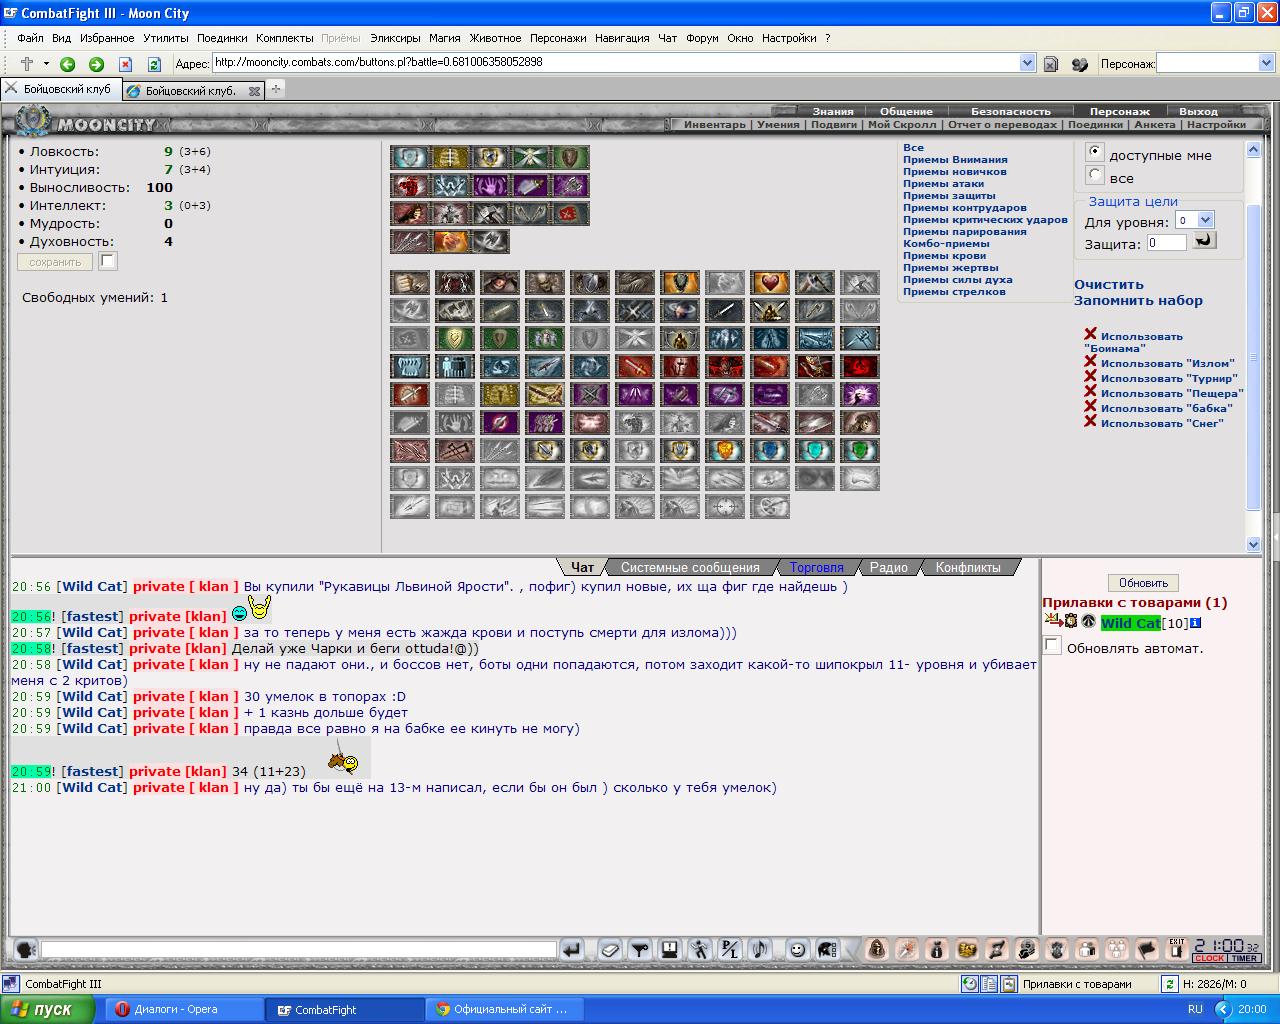Open the chat filter funnel icon
The width and height of the screenshot is (1280, 1024).
[640, 950]
